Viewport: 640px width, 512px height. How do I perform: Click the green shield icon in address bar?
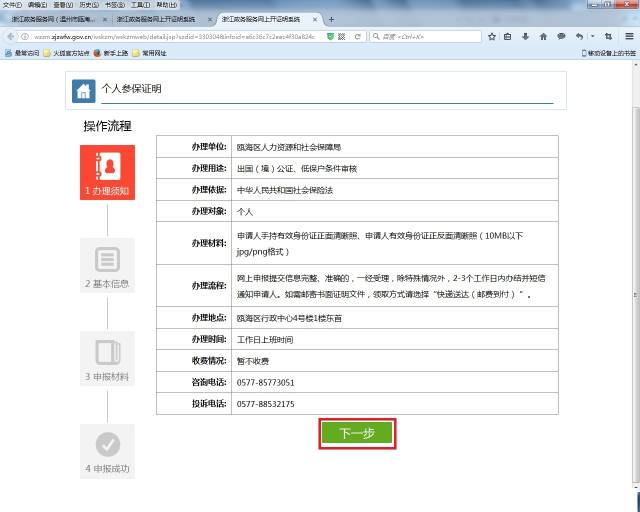[x=330, y=37]
